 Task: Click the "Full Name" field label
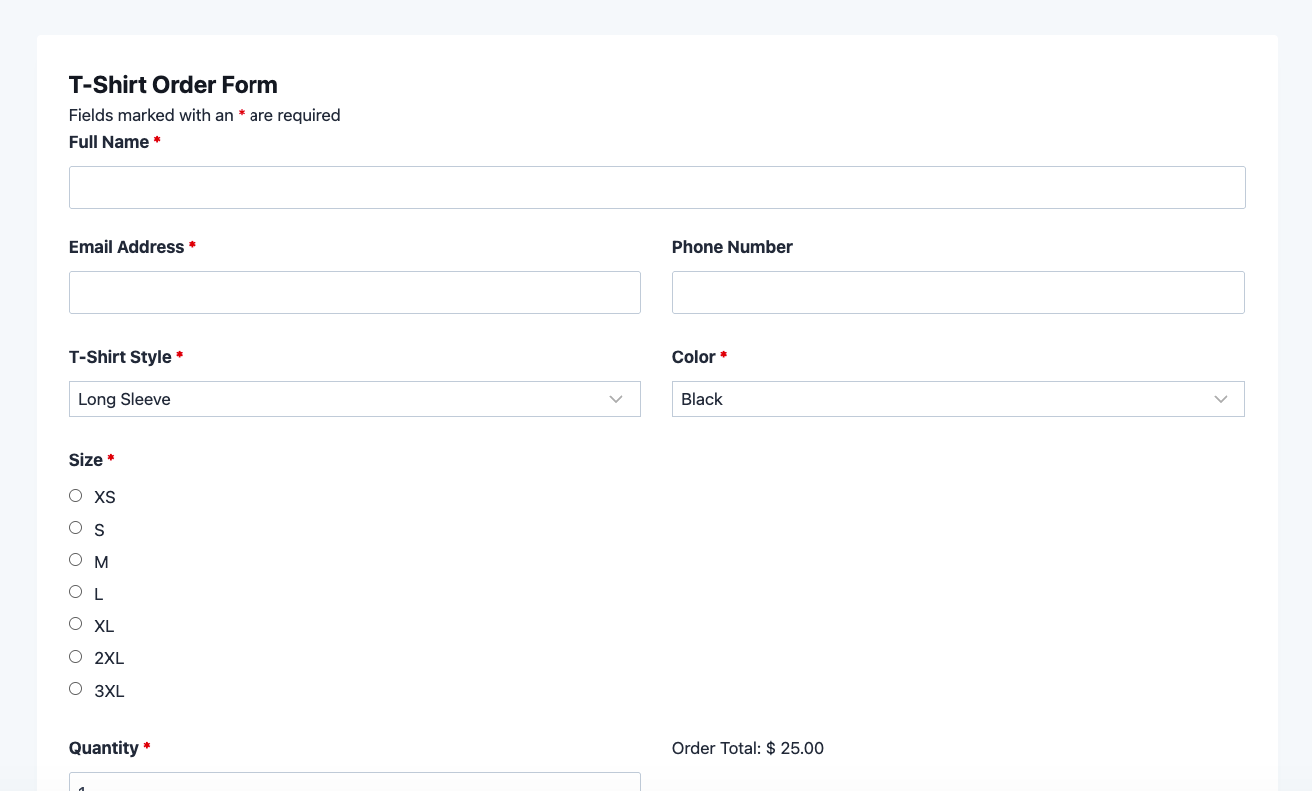109,142
